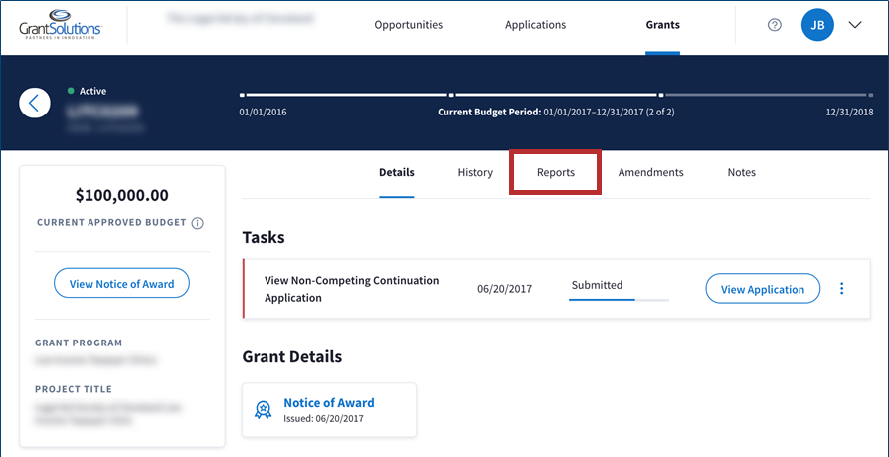This screenshot has width=889, height=457.
Task: Click the Notice of Award ribbon icon
Action: [x=263, y=409]
